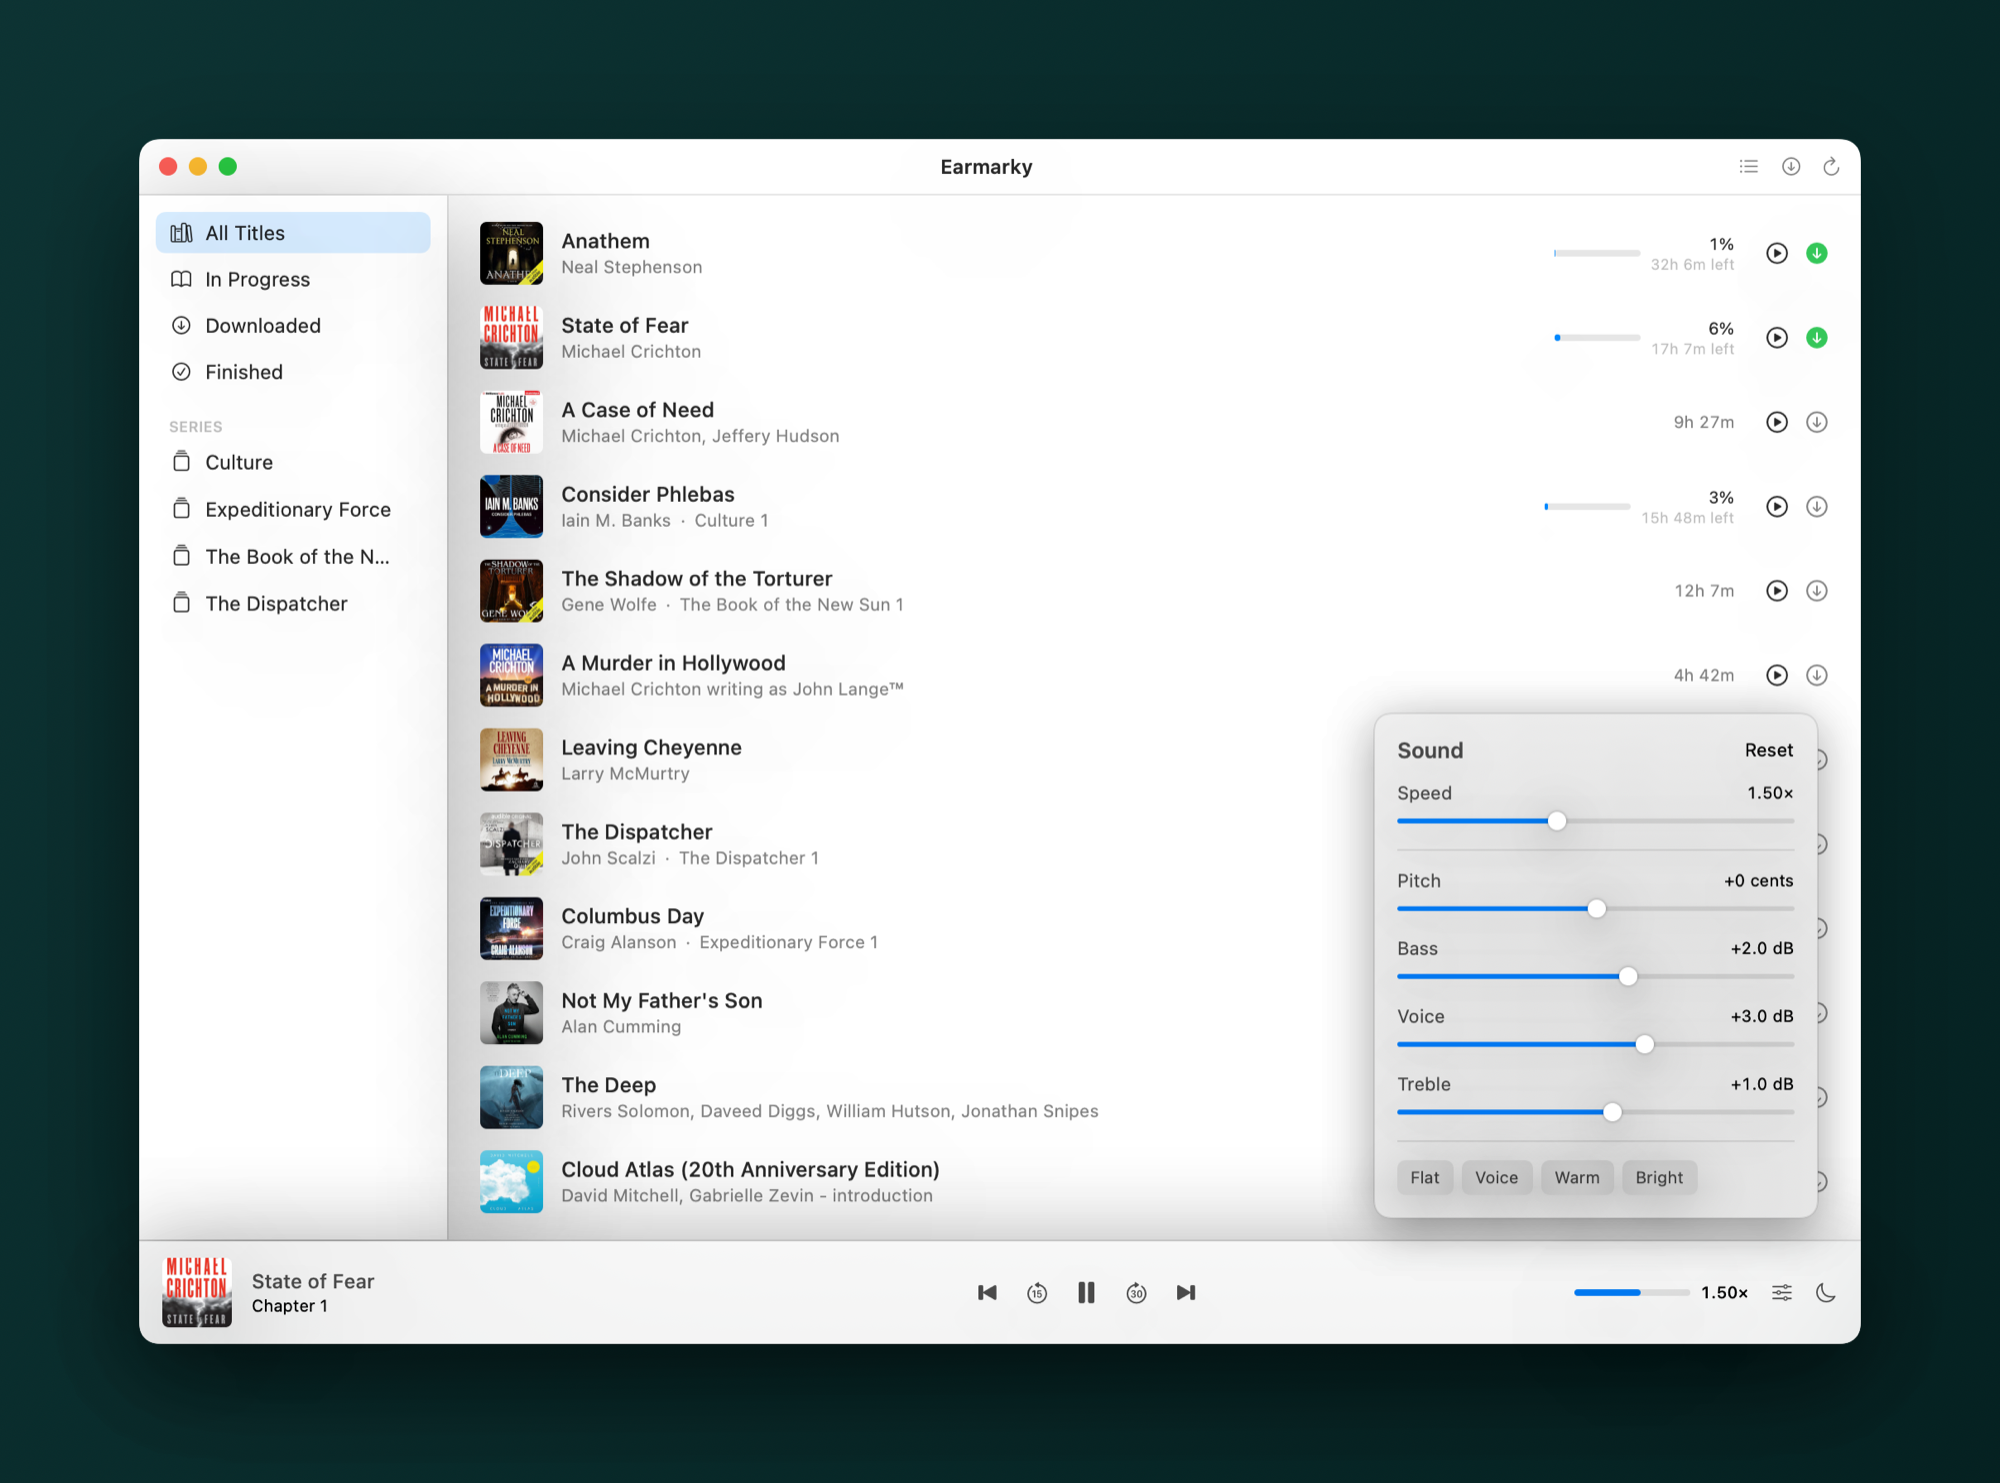Select the title Not My Father's Son

point(662,1001)
